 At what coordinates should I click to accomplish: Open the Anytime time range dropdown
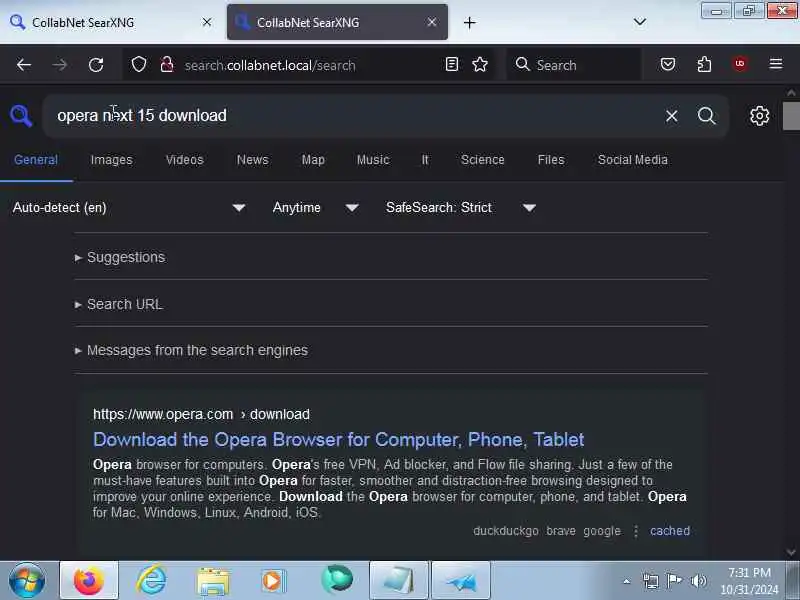coord(315,208)
